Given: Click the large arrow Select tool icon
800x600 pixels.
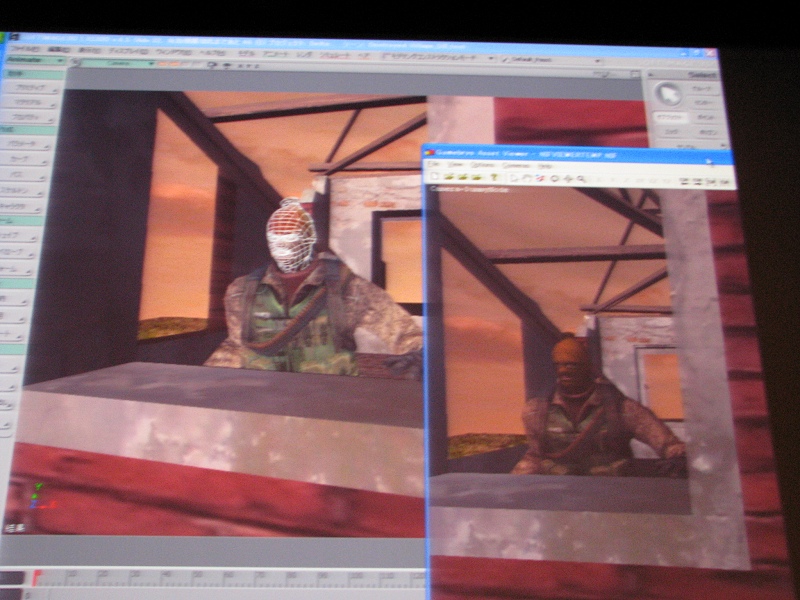Looking at the screenshot, I should pyautogui.click(x=668, y=95).
